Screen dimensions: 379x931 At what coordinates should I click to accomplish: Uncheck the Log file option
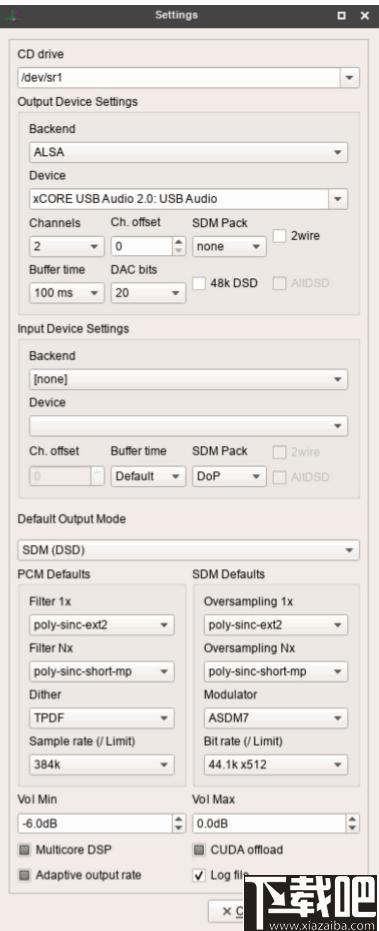(199, 875)
